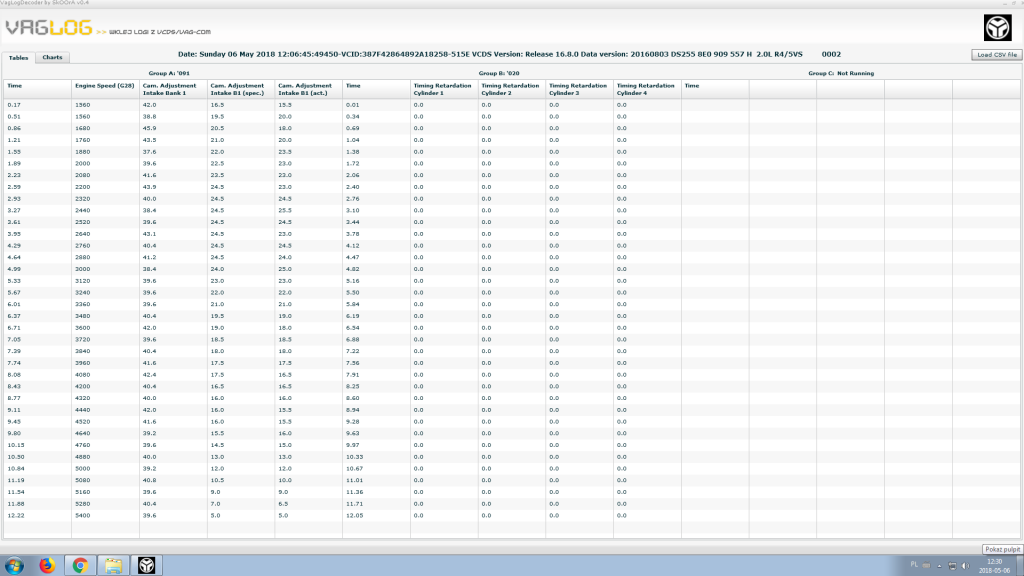Launch Firefox from the taskbar

pos(47,566)
